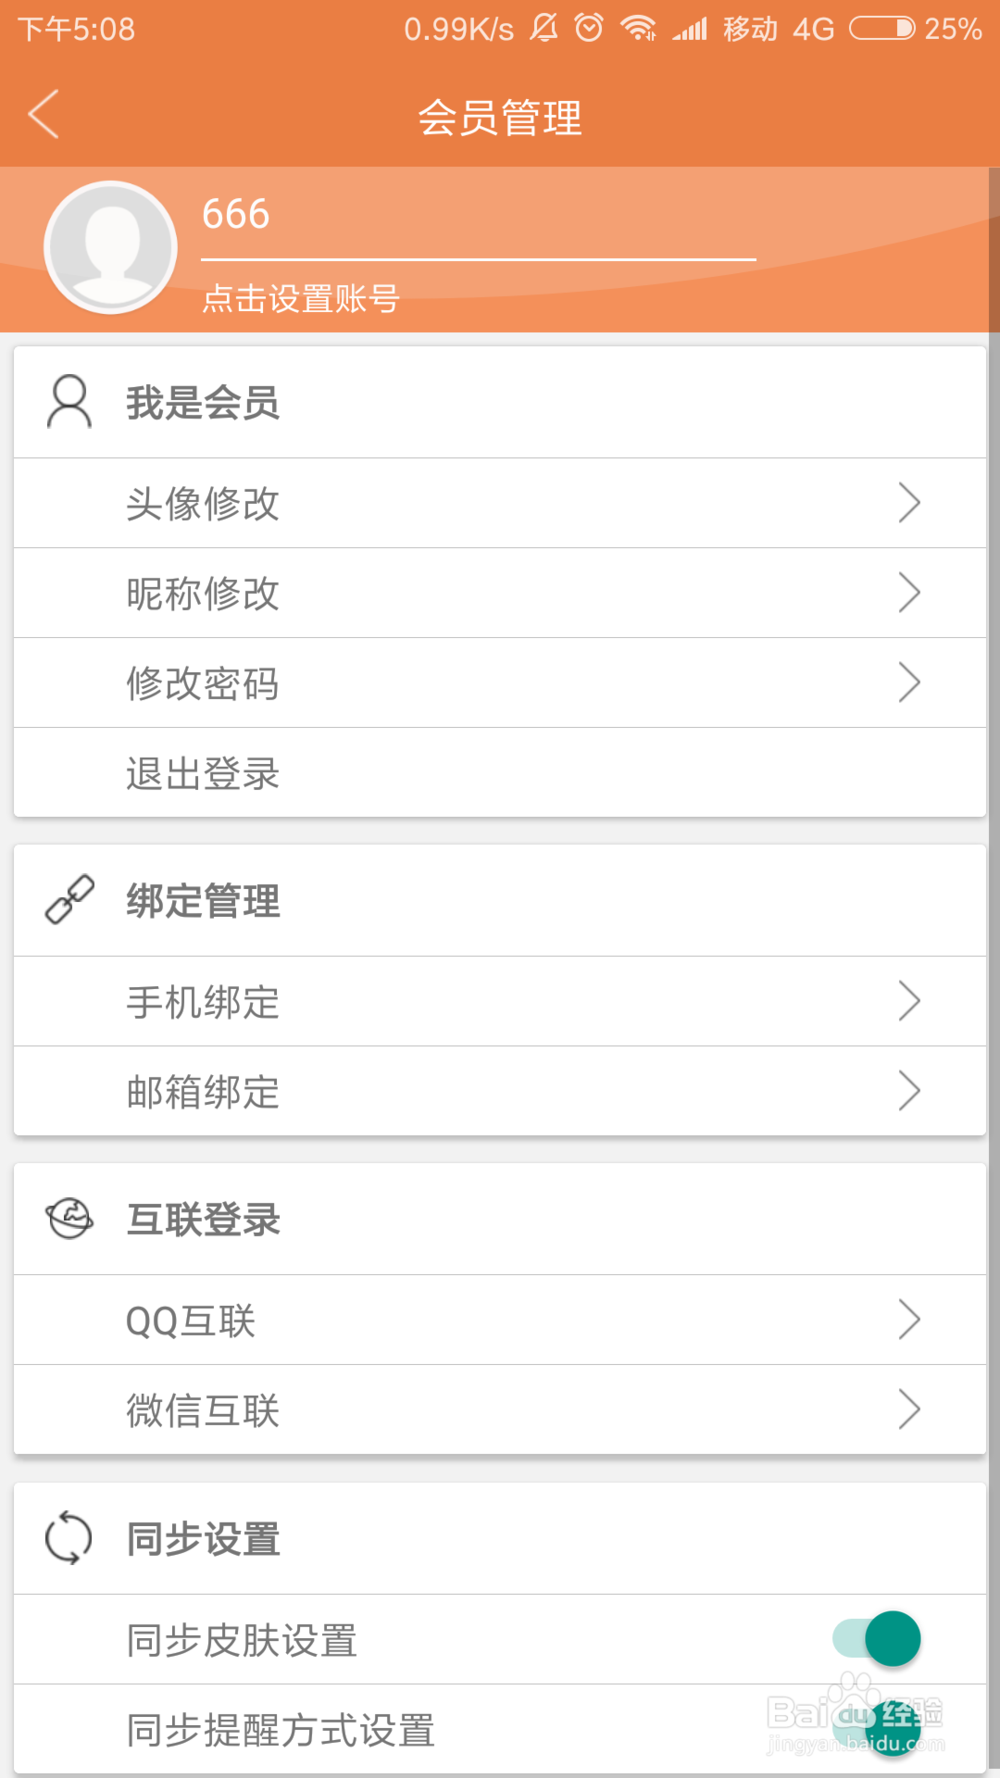Open 昵称修改 via its chevron arrow

(x=909, y=593)
